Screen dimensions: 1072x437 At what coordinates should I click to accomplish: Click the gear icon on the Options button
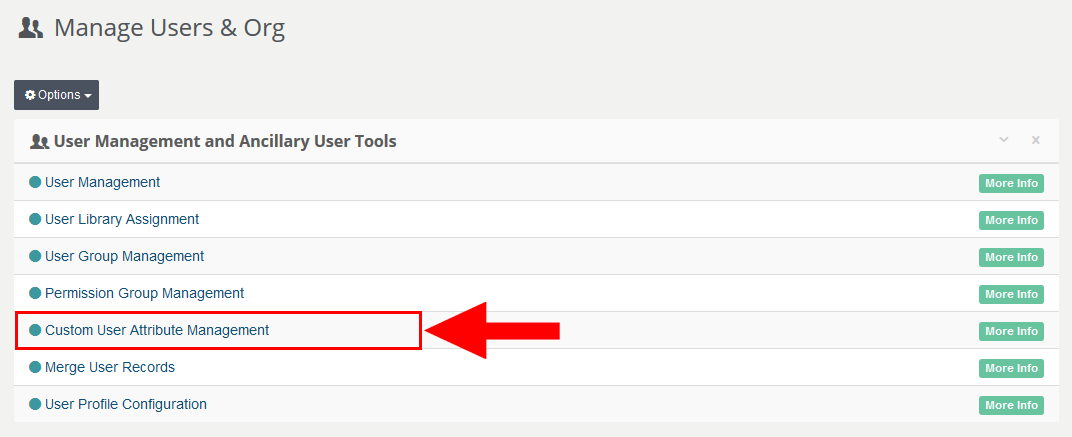[x=30, y=95]
